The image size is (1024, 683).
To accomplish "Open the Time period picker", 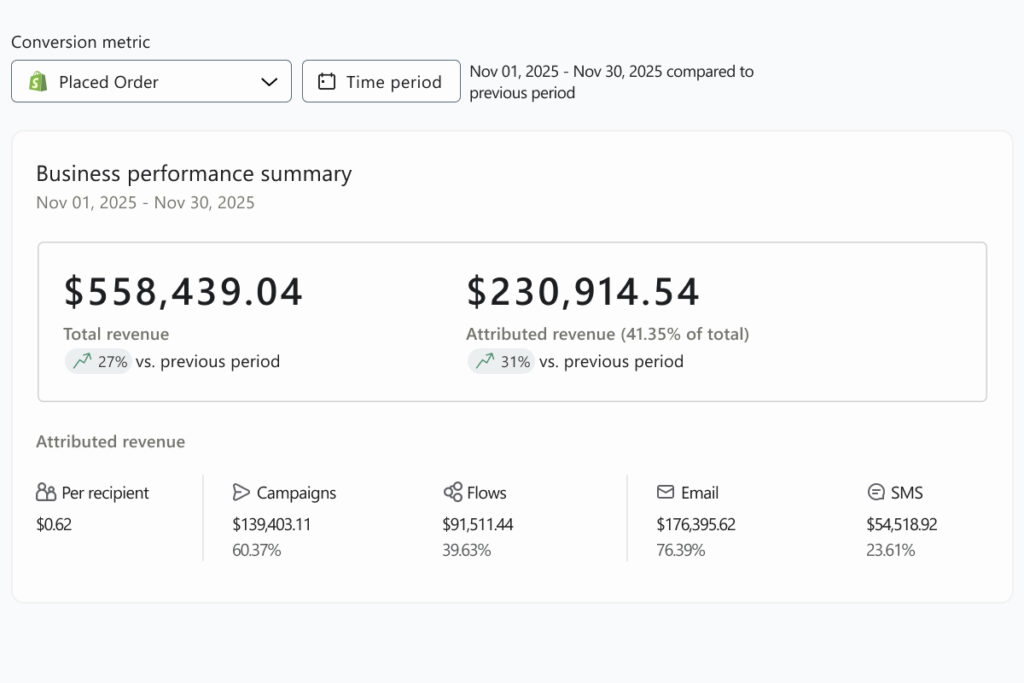I will click(x=381, y=82).
